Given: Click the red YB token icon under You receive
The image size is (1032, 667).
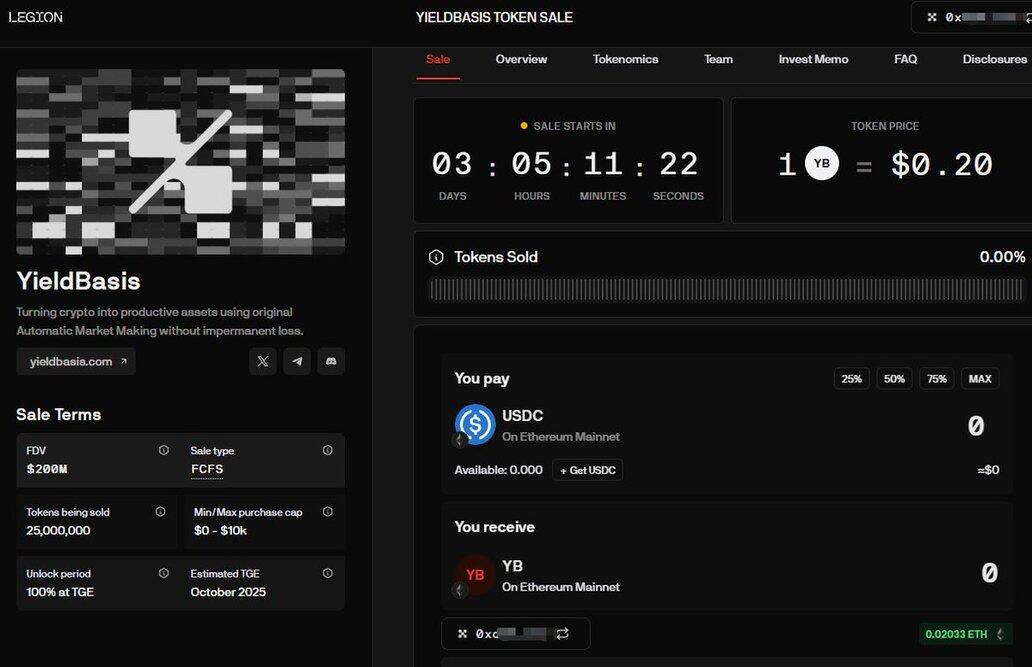Looking at the screenshot, I should [475, 575].
